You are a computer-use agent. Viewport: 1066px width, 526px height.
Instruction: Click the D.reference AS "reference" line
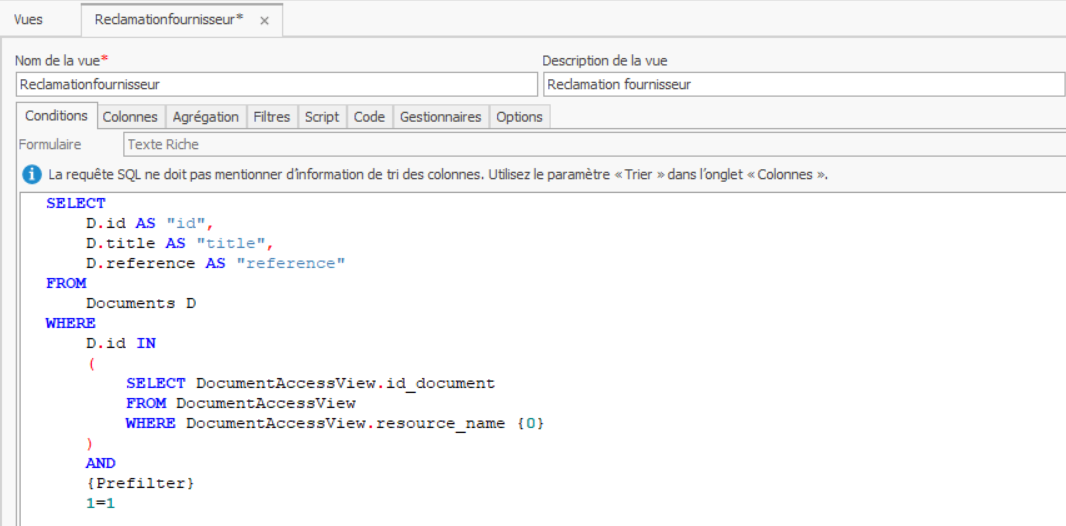(215, 263)
